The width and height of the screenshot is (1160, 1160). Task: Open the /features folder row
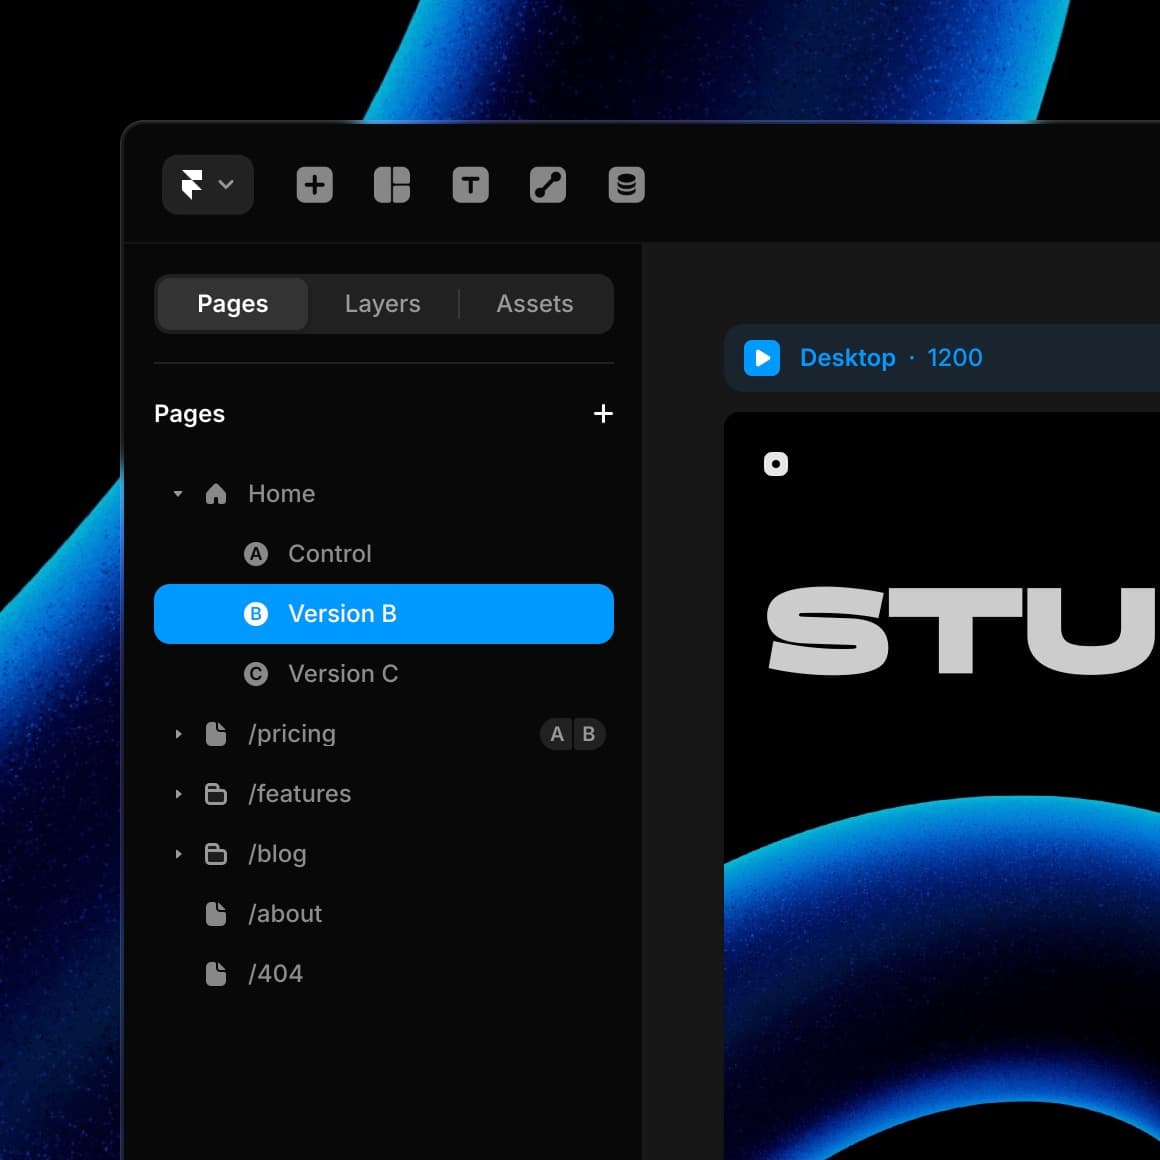click(x=384, y=794)
